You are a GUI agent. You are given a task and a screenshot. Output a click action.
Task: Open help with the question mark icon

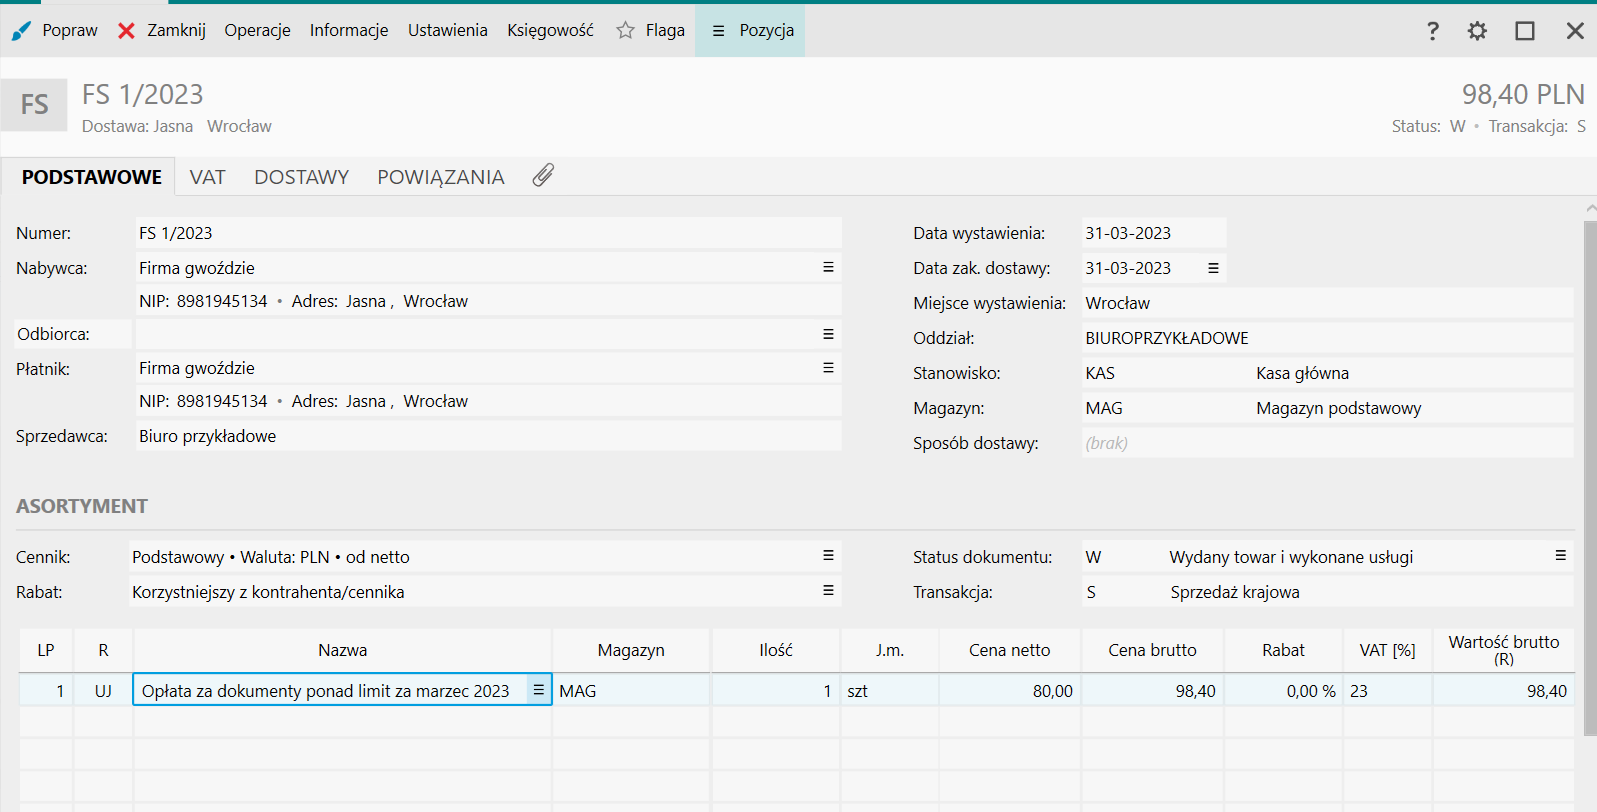[x=1432, y=31]
